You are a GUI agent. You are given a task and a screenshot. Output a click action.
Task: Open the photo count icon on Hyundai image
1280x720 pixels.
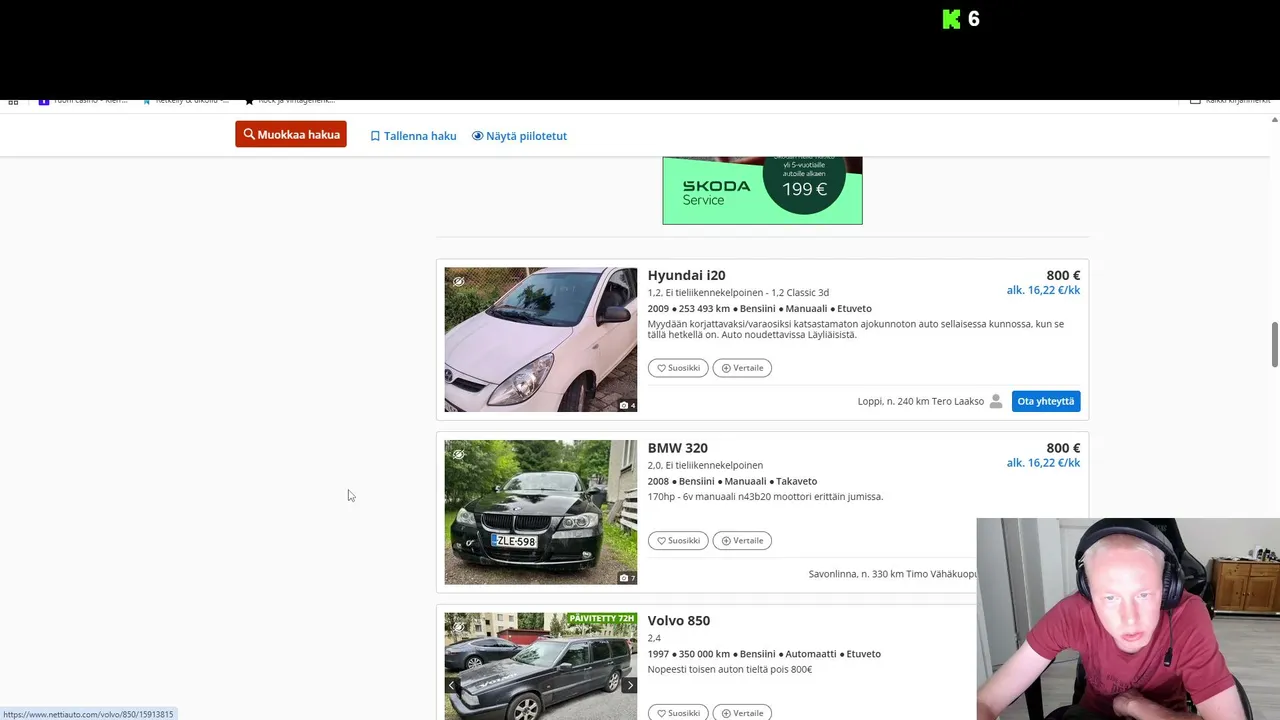coord(627,405)
